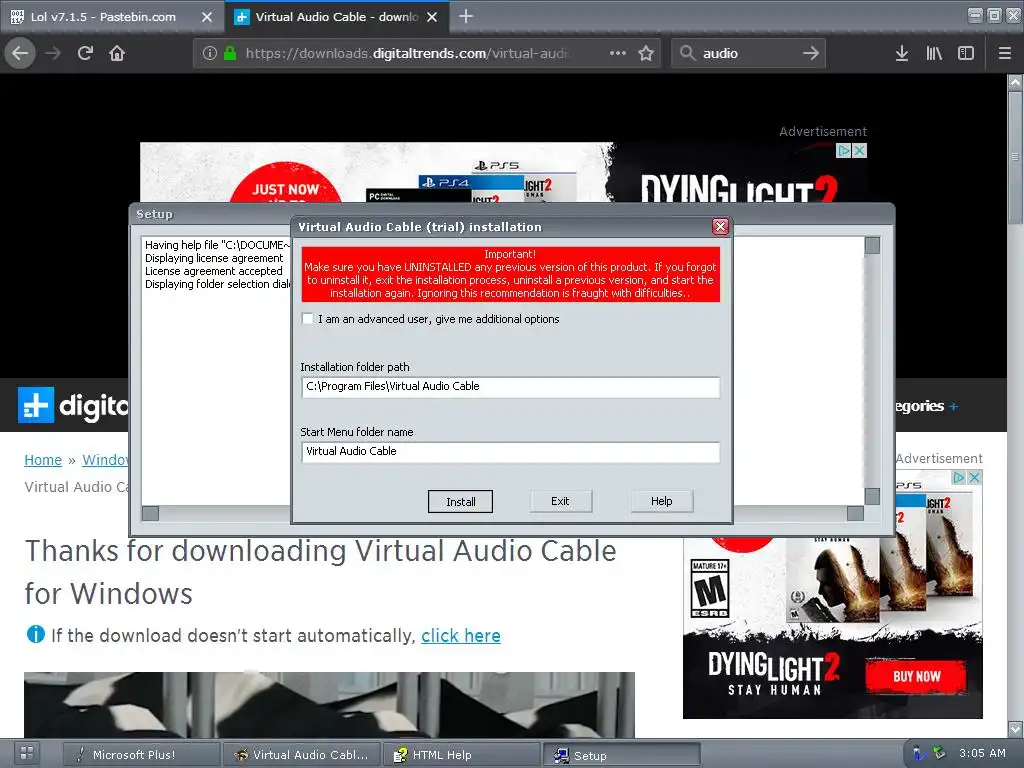
Task: Click the blue info icon beside download notice
Action: tap(35, 634)
